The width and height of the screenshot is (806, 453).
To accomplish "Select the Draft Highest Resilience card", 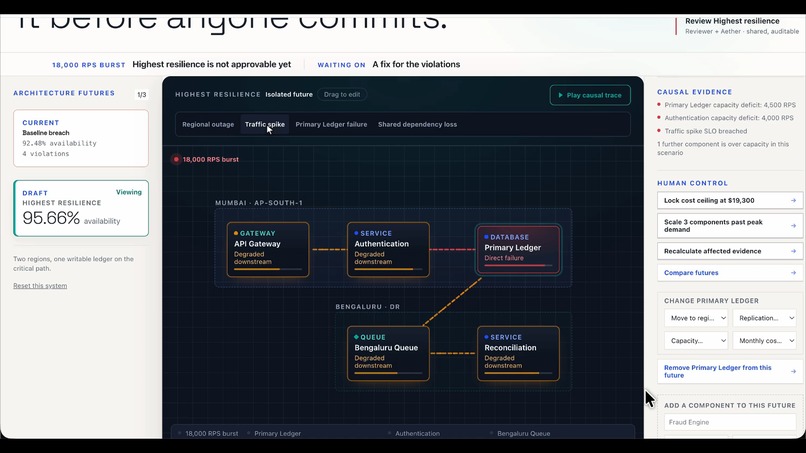I will point(81,208).
